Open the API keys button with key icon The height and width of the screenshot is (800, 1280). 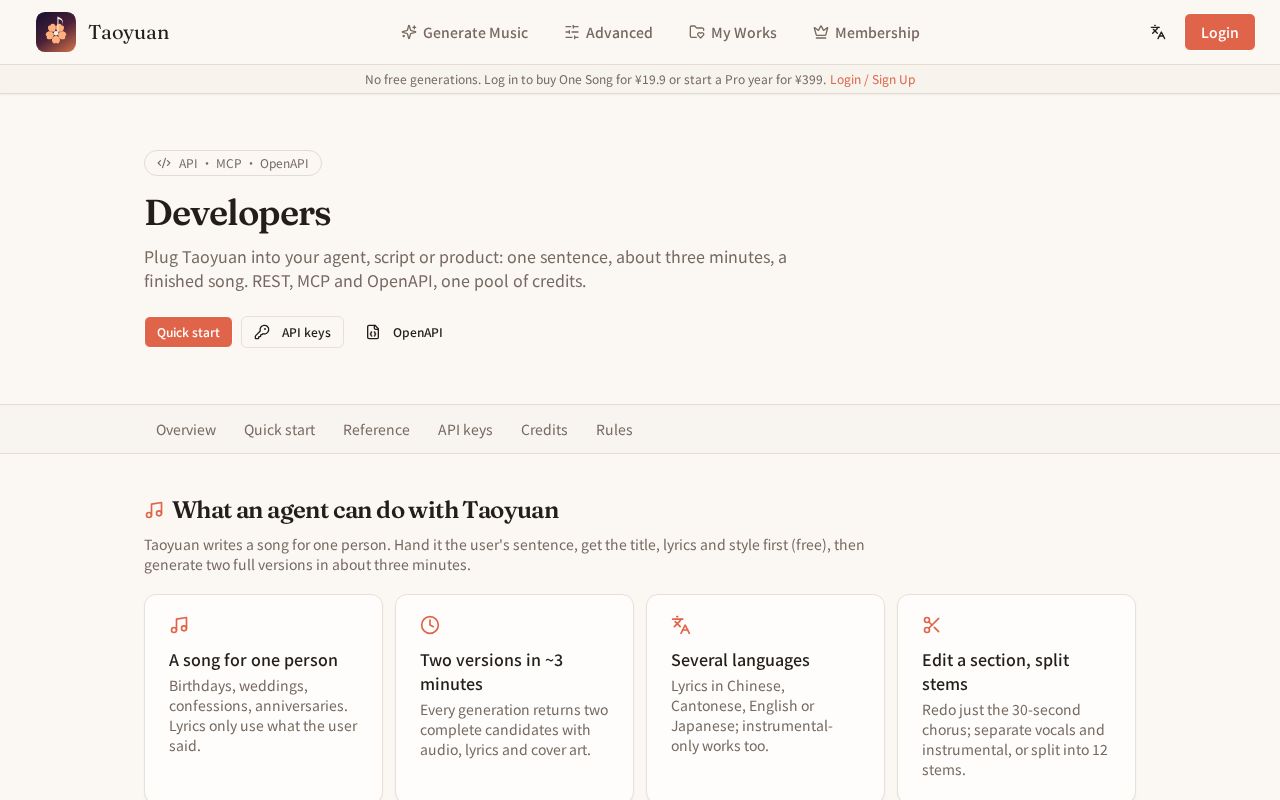coord(292,332)
